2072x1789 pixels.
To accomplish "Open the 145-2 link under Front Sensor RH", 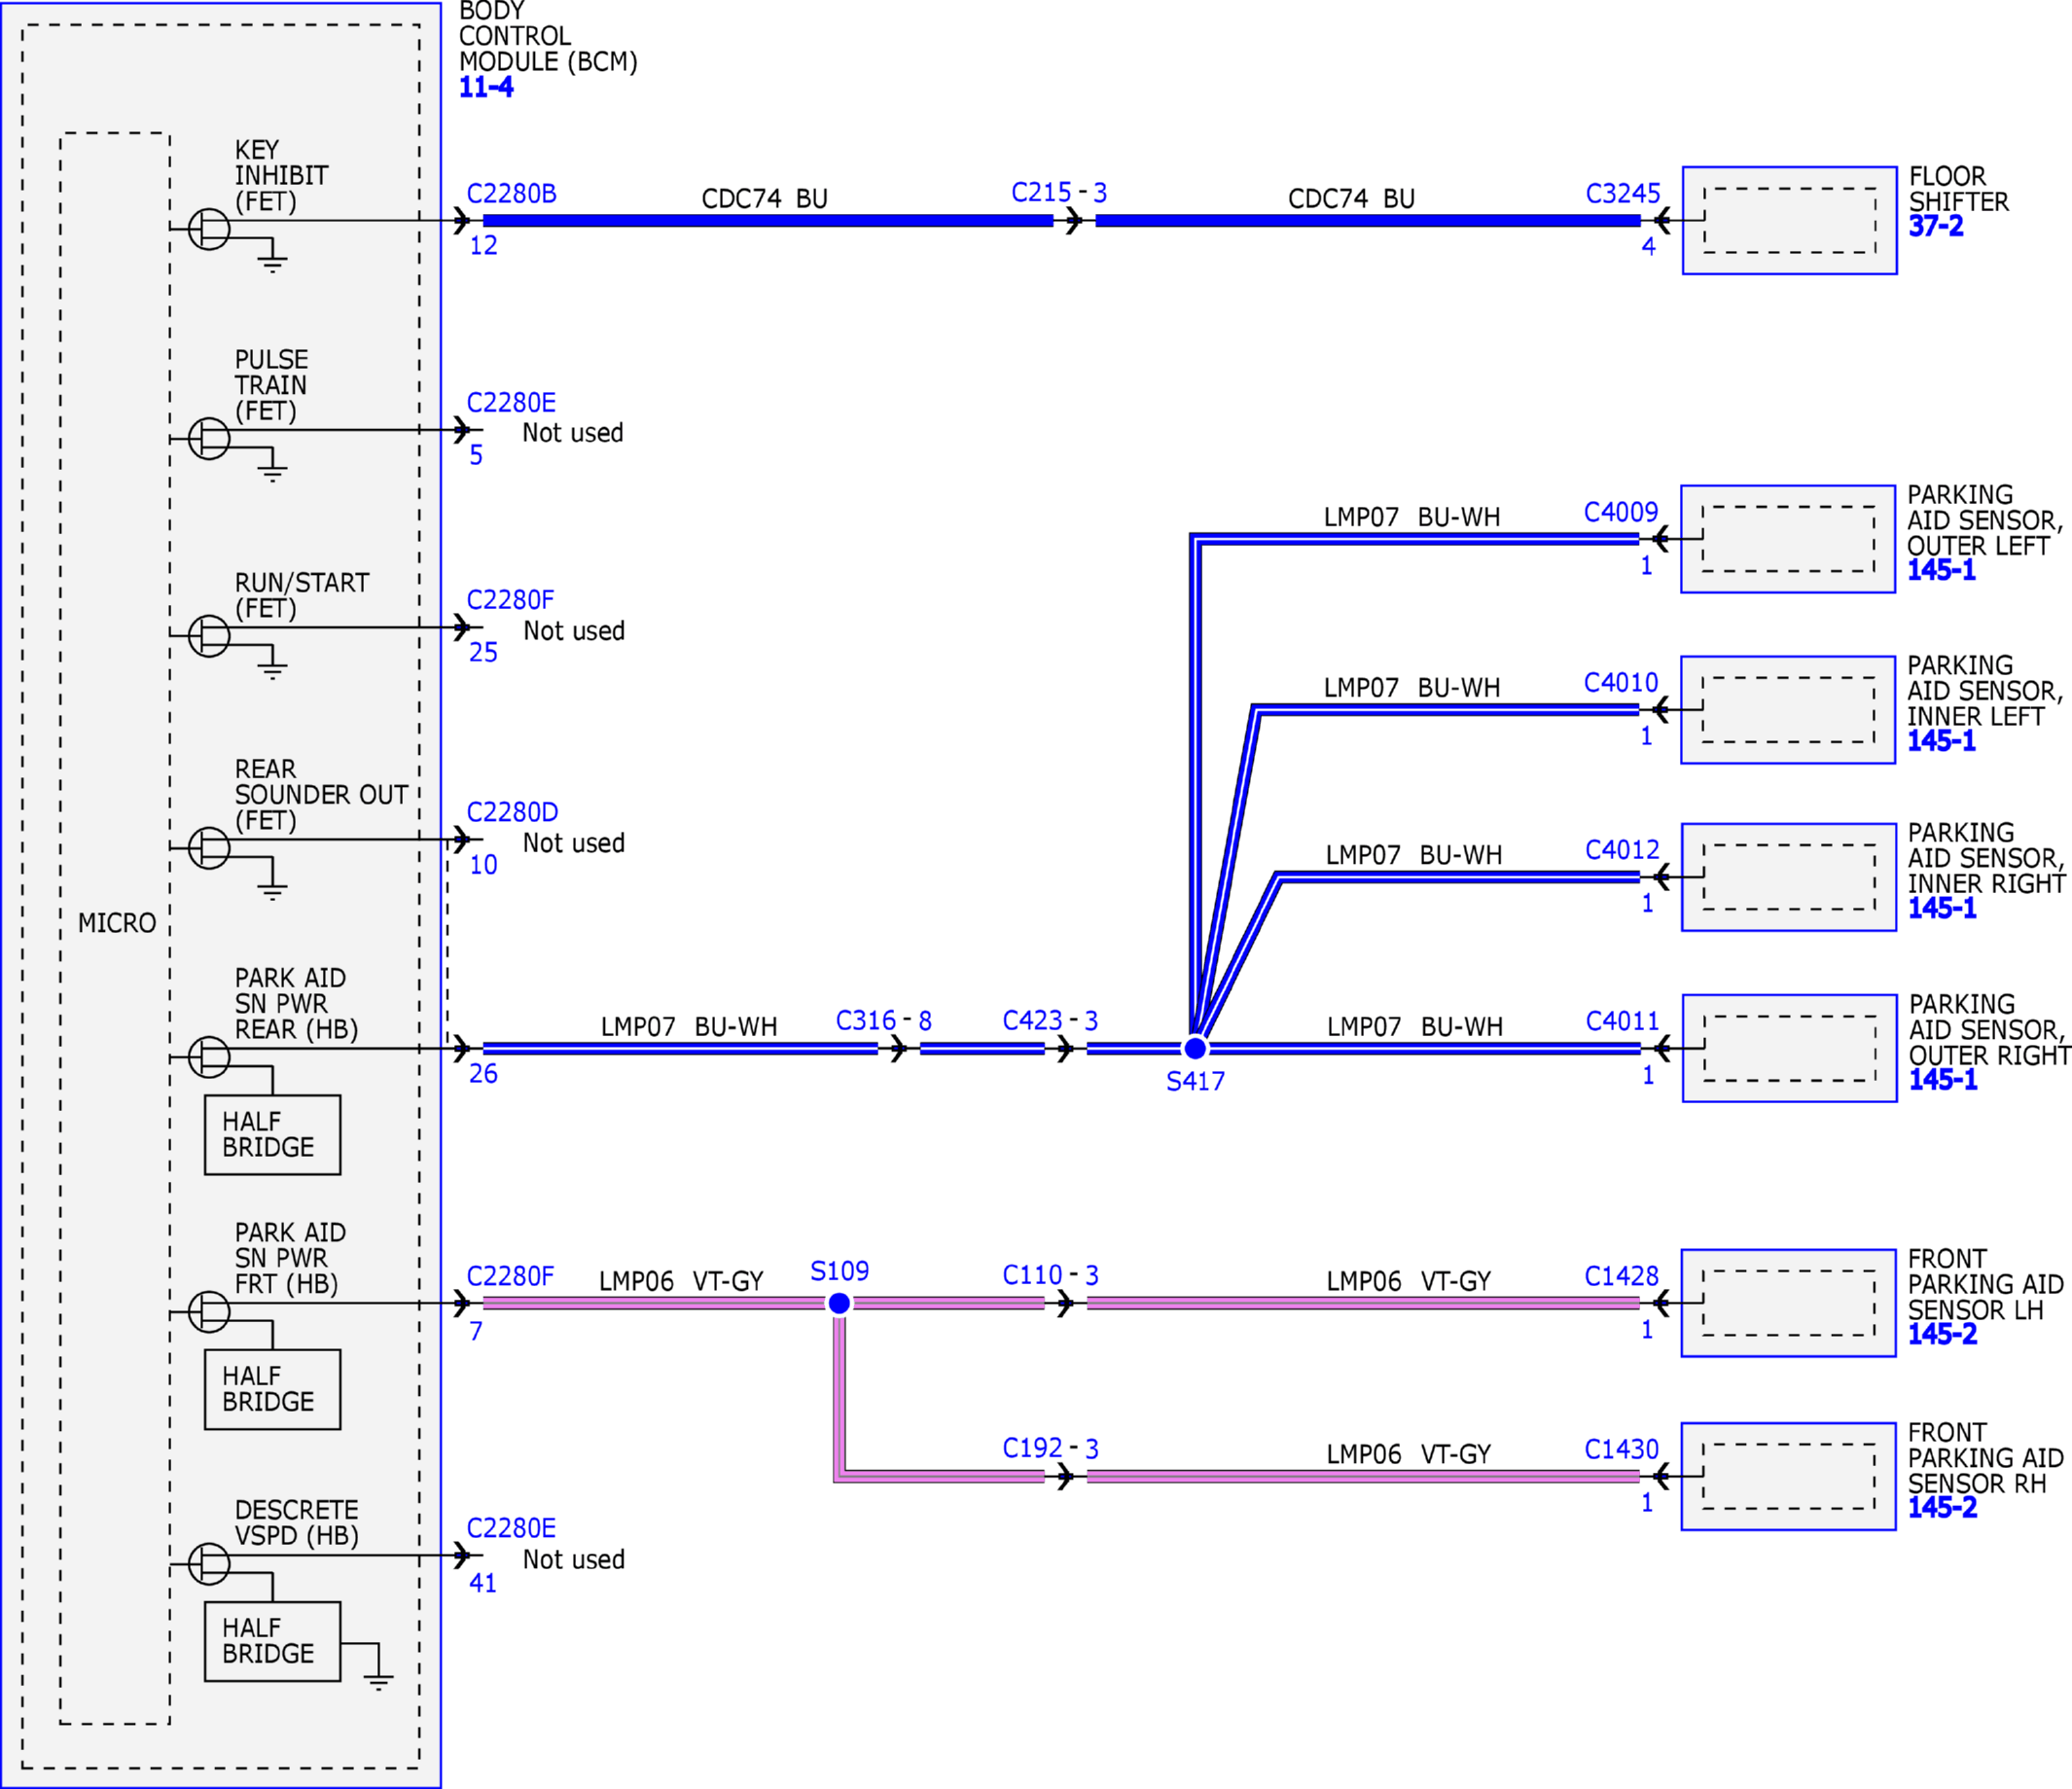I will tap(1943, 1507).
